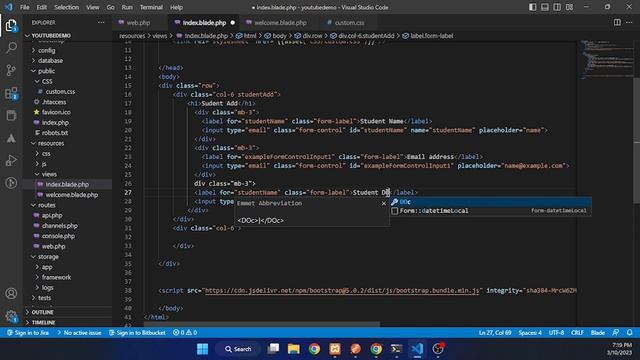Open the Visual Studio Code taskbar icon
Image resolution: width=640 pixels, height=360 pixels.
pos(417,349)
